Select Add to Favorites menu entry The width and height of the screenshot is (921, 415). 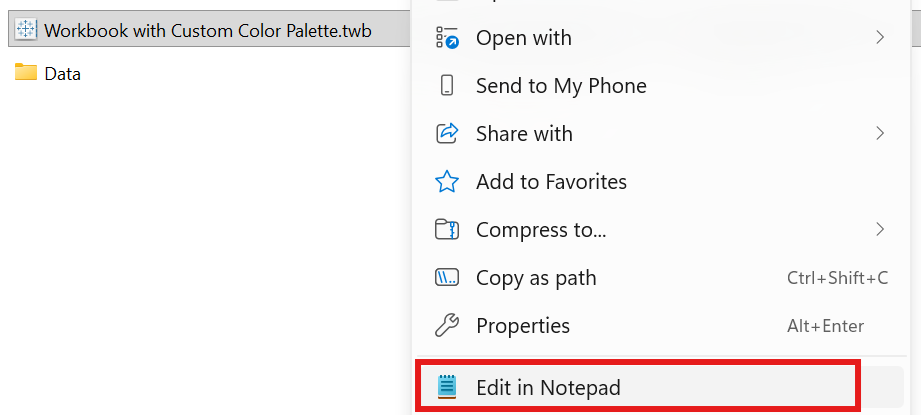point(551,182)
